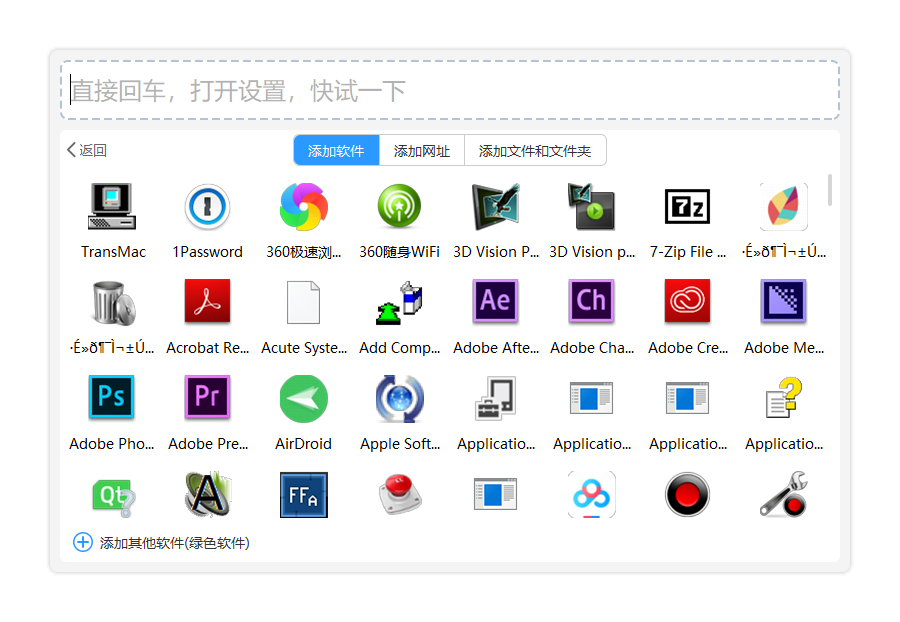Switch to the 添加网址 tab
Image resolution: width=900 pixels, height=622 pixels.
pos(421,150)
